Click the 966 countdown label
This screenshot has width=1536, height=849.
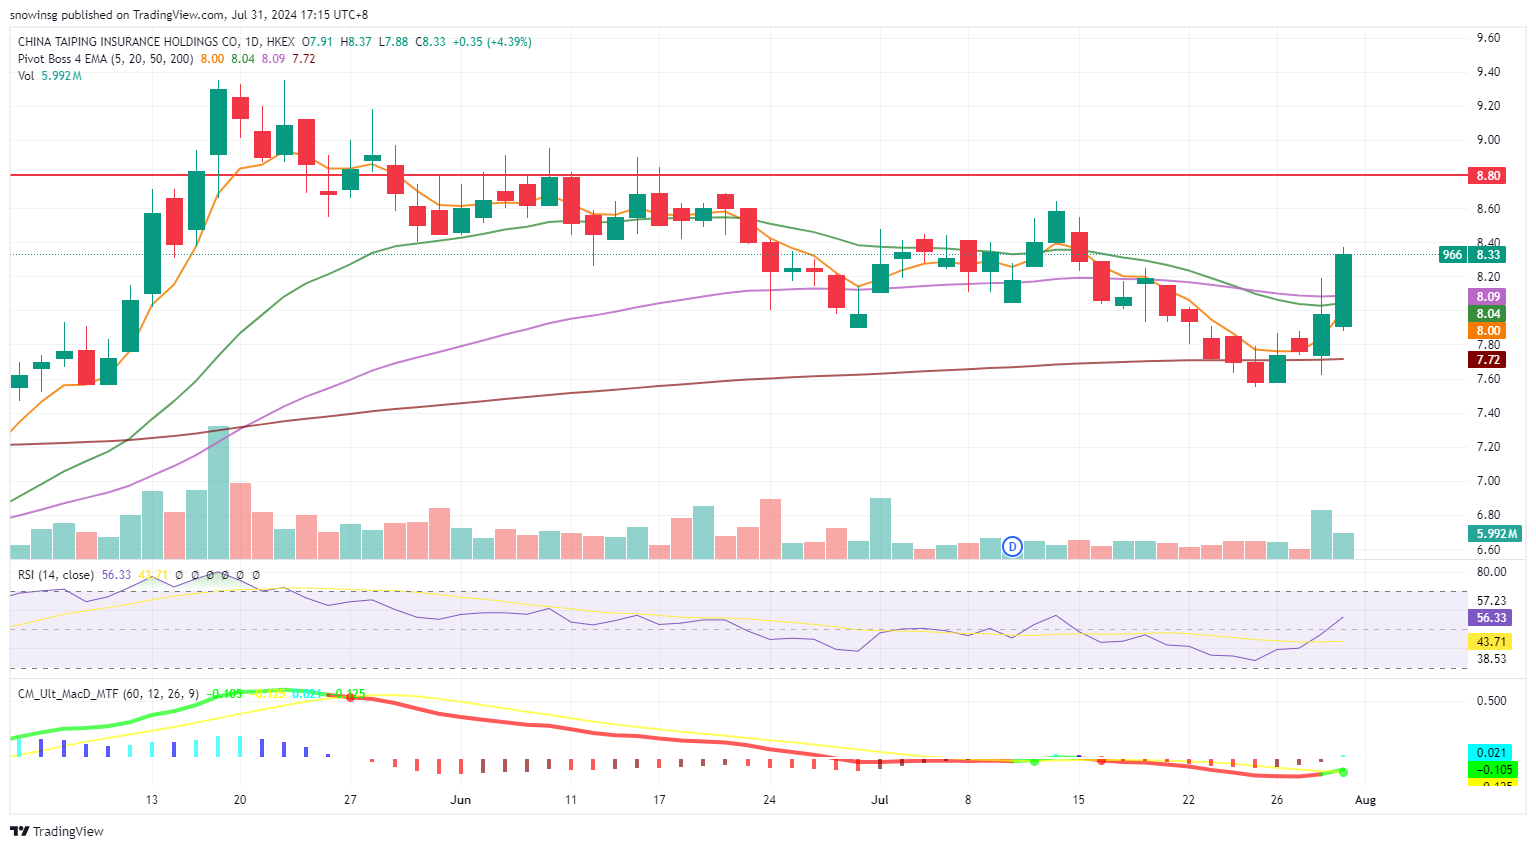coord(1452,254)
